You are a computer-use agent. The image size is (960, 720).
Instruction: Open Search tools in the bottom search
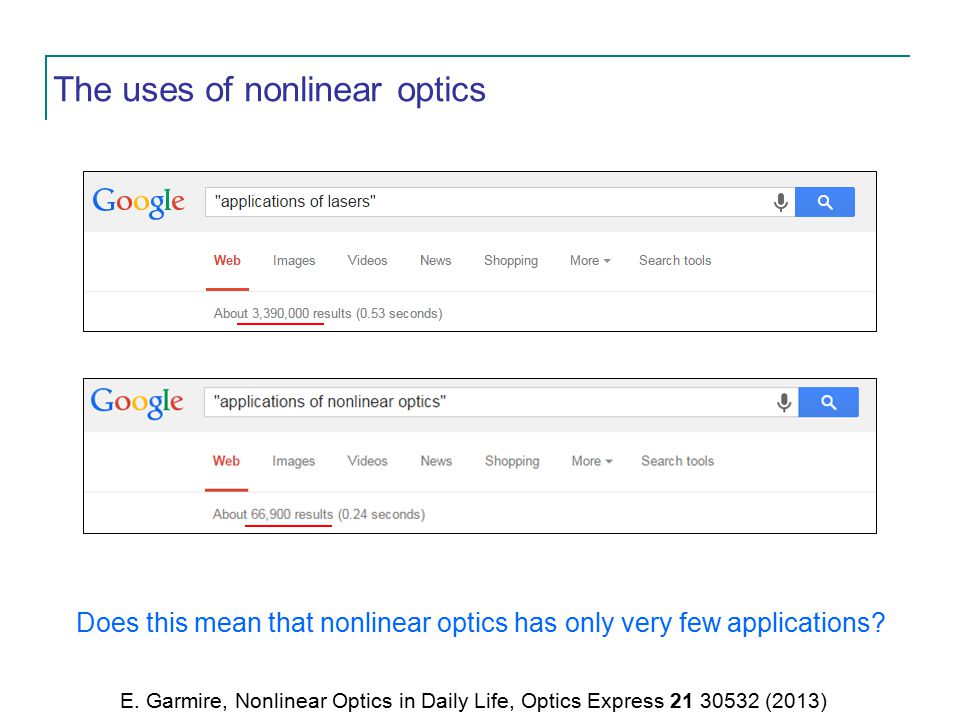click(x=677, y=461)
